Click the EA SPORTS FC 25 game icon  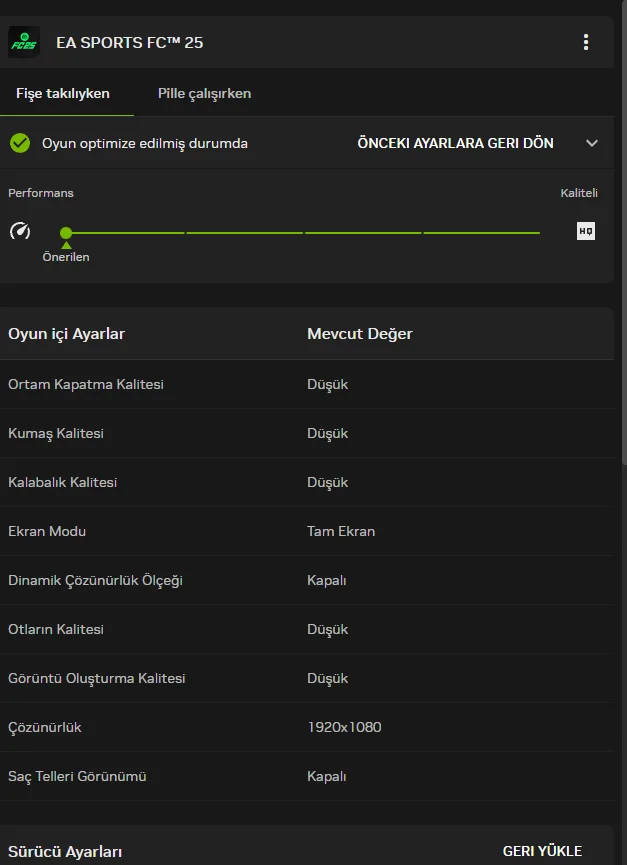point(24,42)
